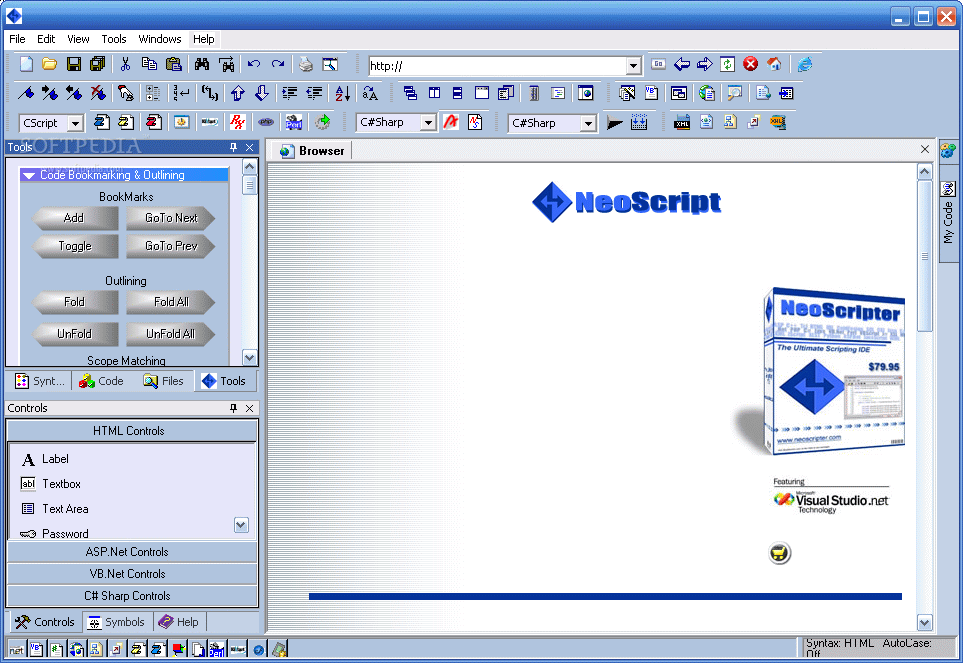Open the URL address bar dropdown arrow
The image size is (963, 663).
click(x=633, y=66)
